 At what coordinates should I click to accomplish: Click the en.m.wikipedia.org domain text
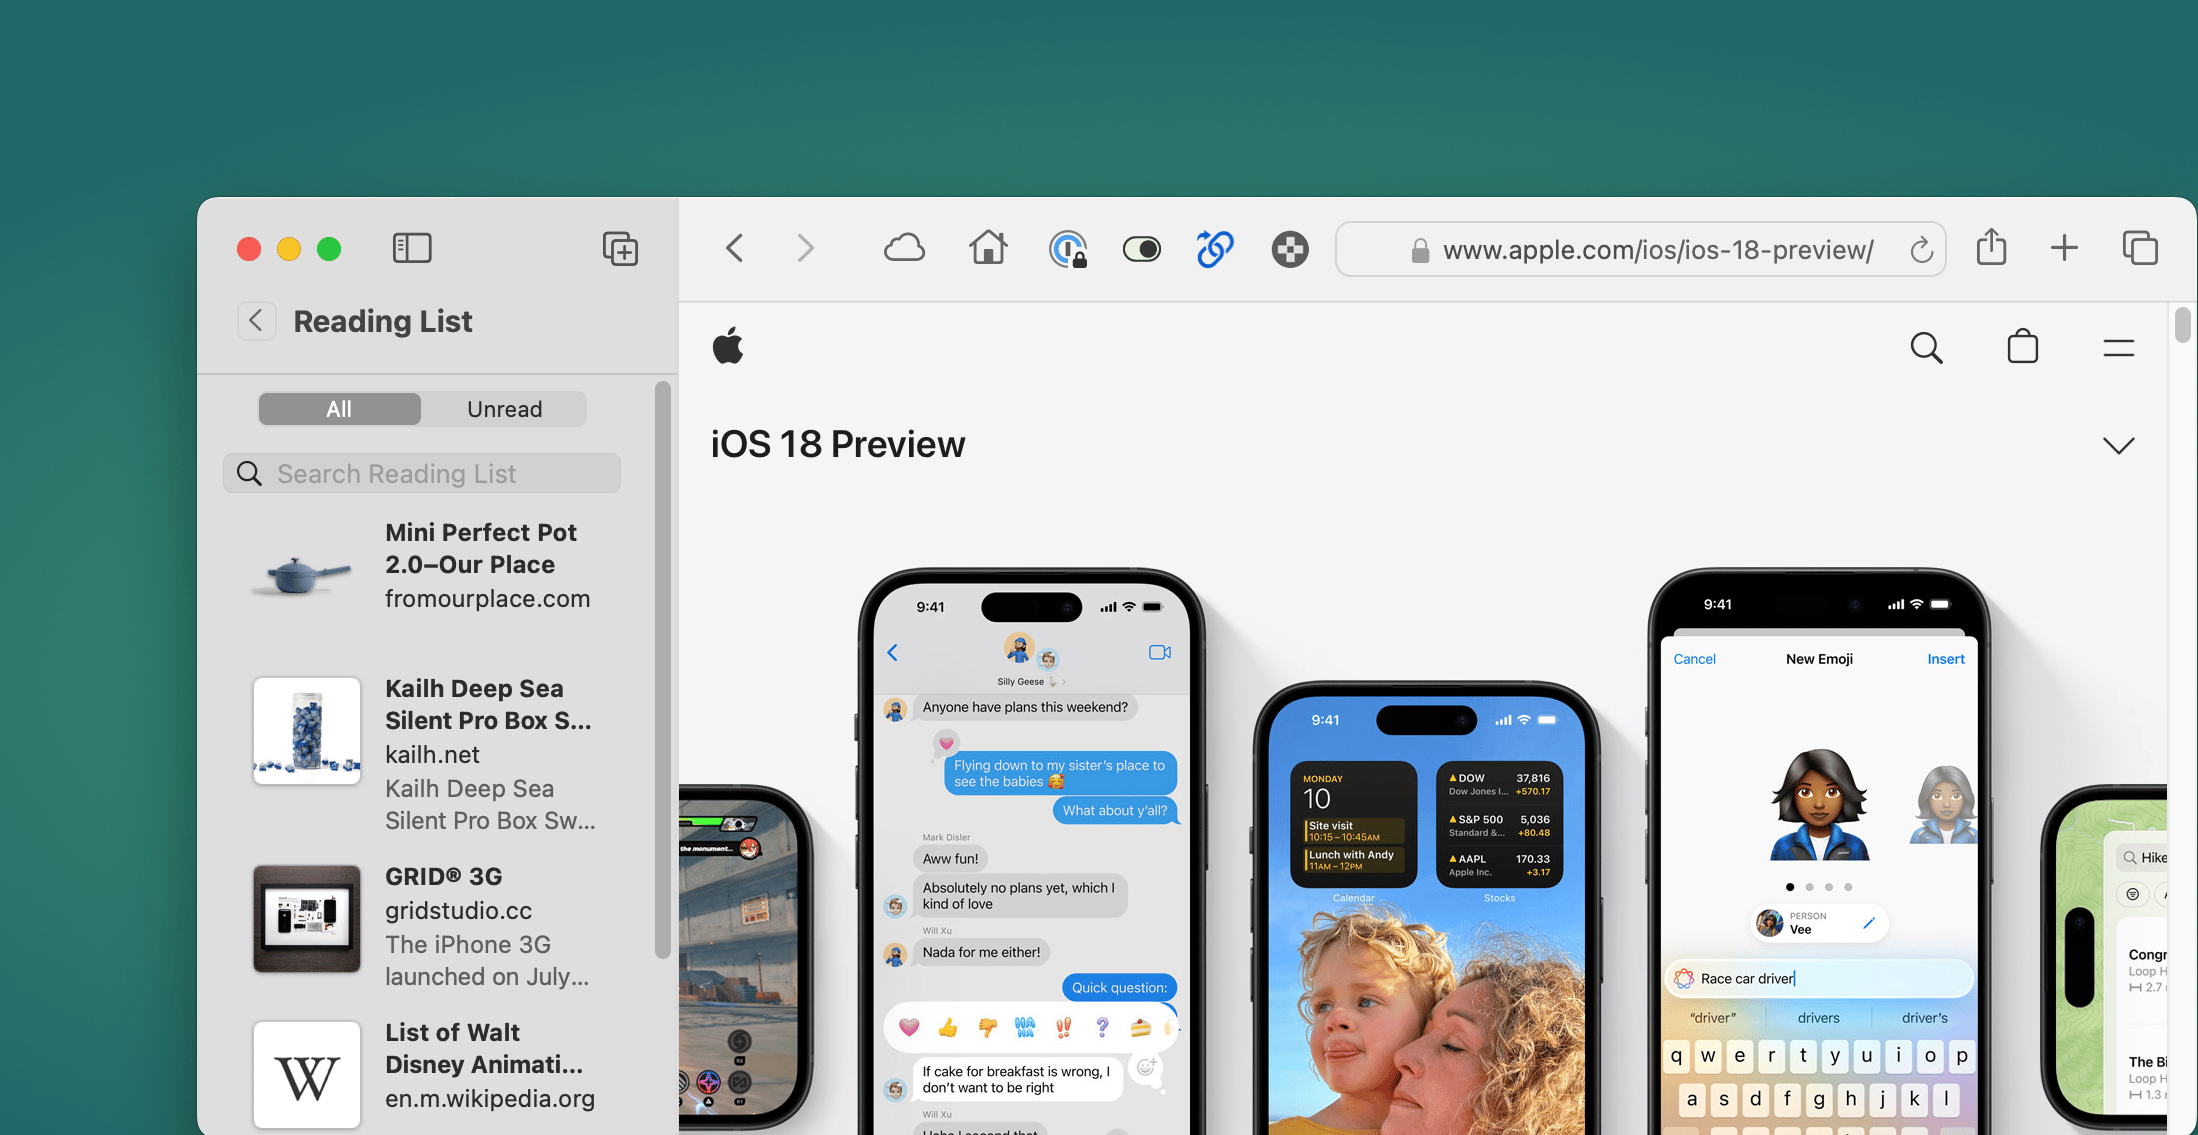489,1099
